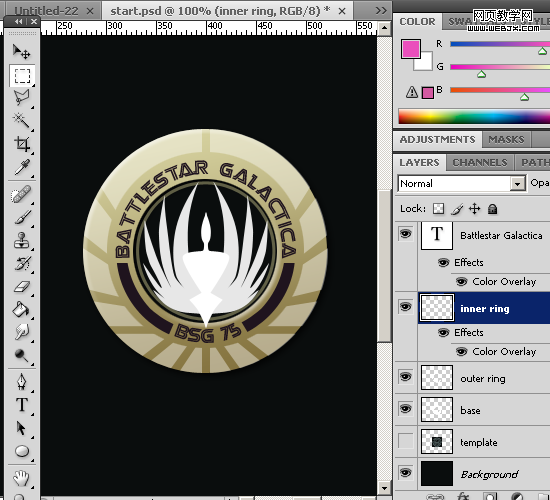This screenshot has height=500, width=550.
Task: Show the template layer
Action: coord(405,441)
